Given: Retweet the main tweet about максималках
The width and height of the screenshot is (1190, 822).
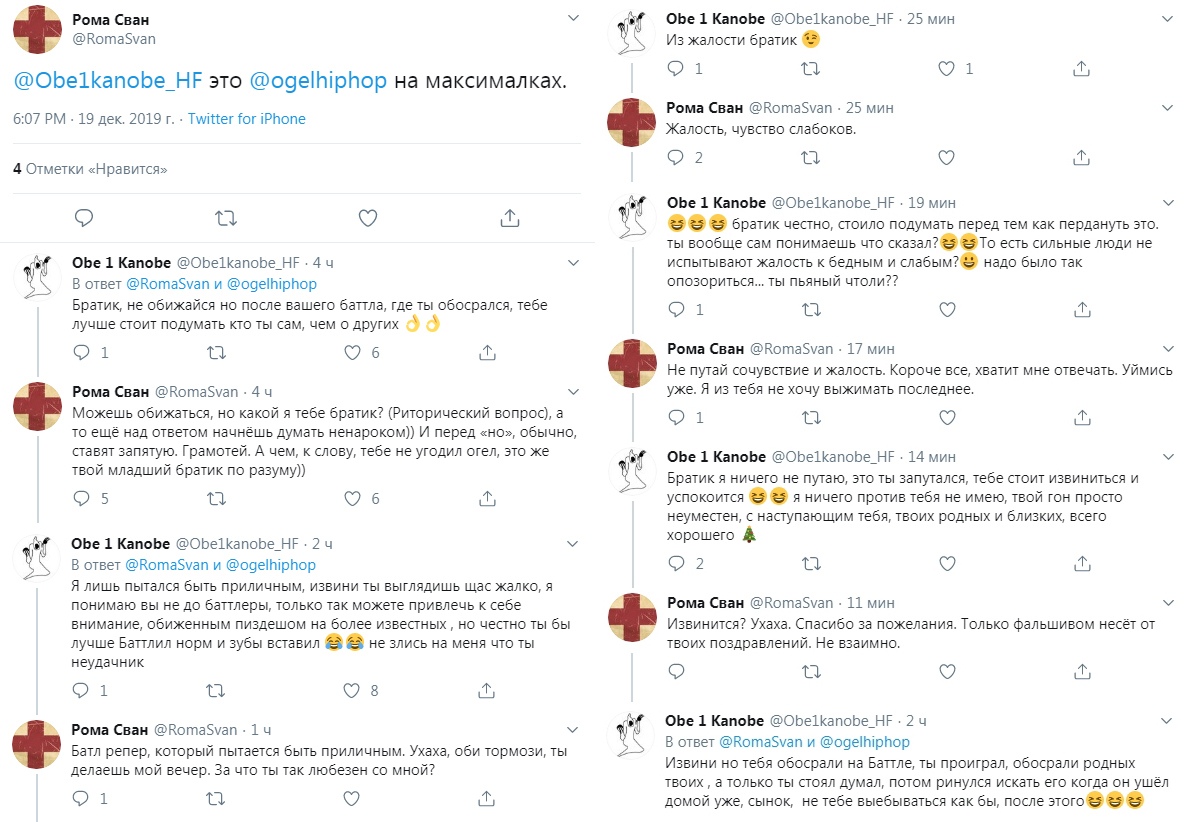Looking at the screenshot, I should (x=226, y=218).
